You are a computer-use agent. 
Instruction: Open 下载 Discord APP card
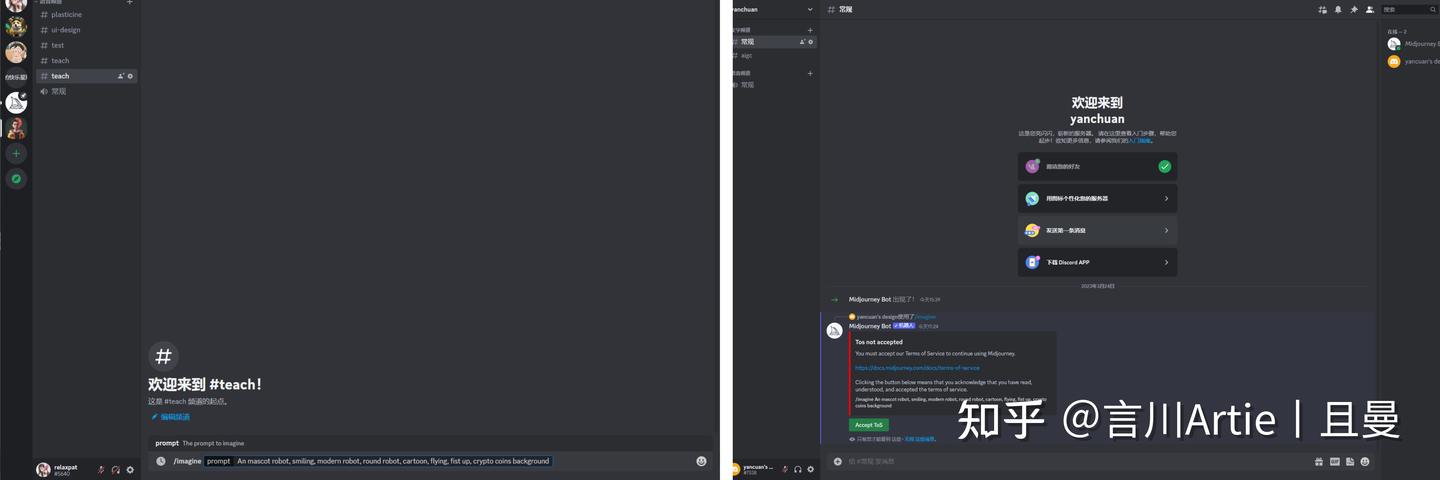[x=1097, y=262]
